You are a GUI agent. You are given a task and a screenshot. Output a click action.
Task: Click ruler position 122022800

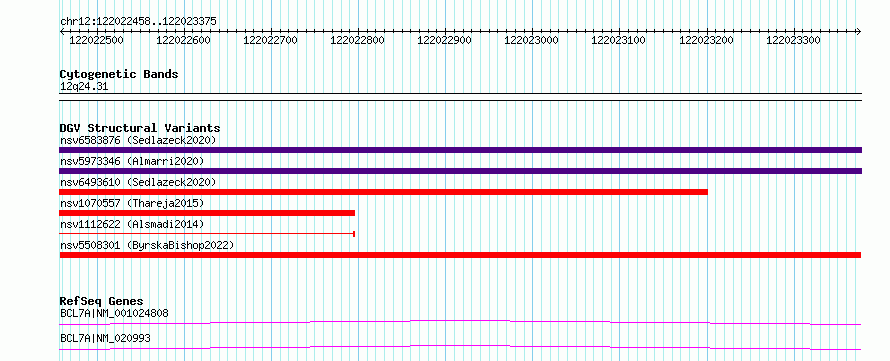pos(357,40)
